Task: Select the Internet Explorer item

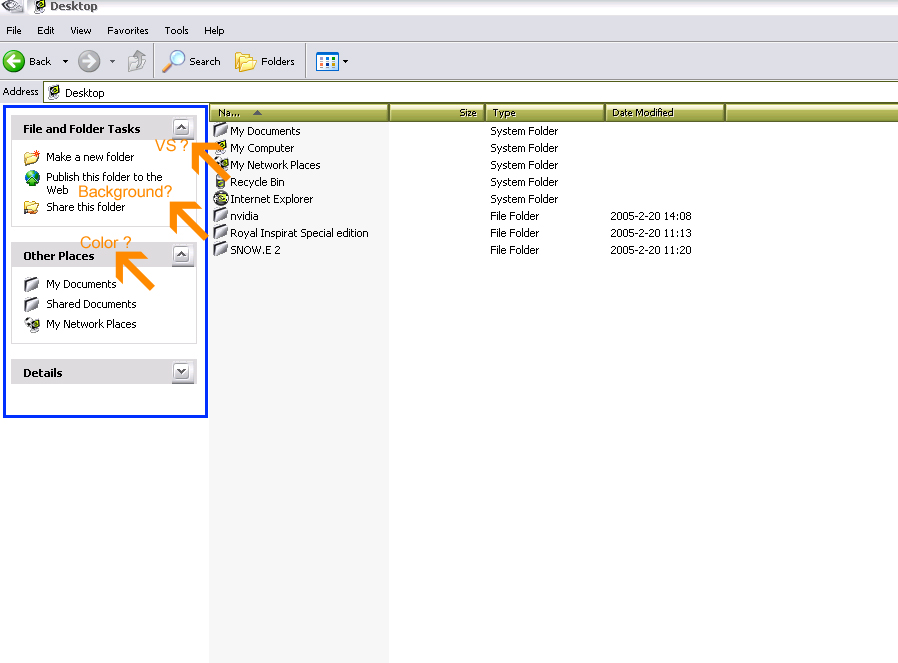Action: (271, 199)
